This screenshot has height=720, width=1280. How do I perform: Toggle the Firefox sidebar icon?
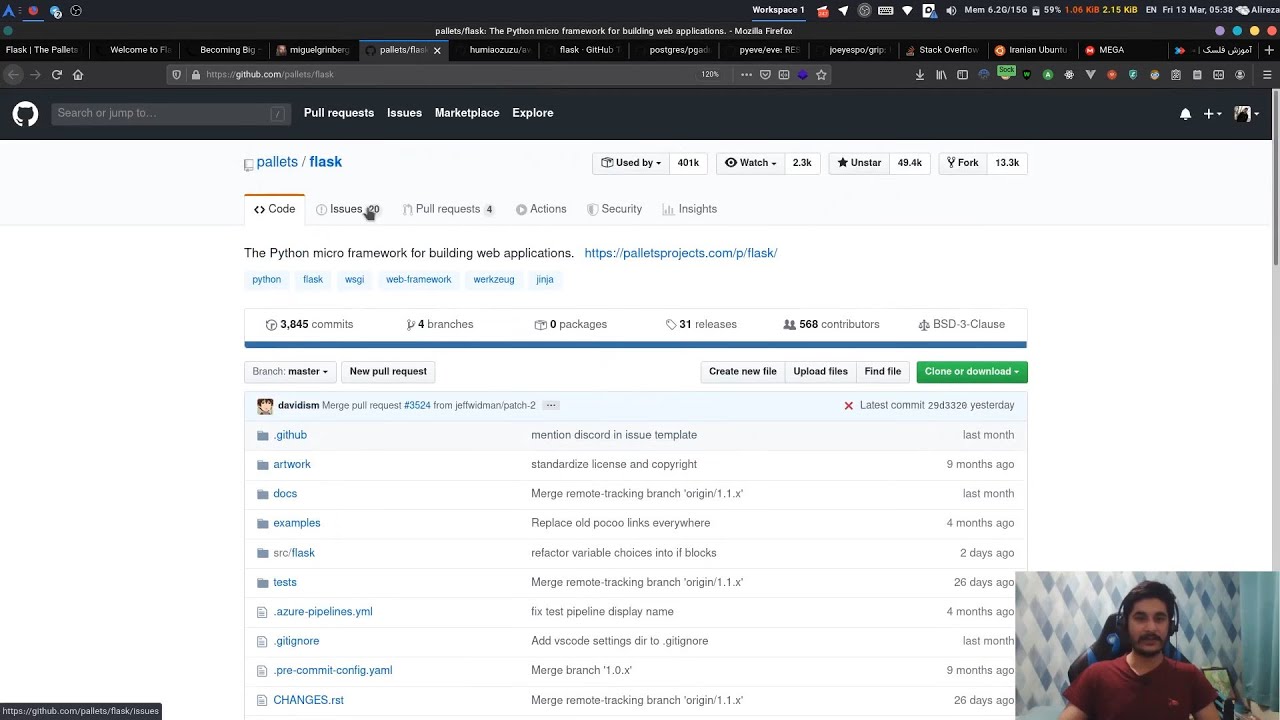coord(962,74)
